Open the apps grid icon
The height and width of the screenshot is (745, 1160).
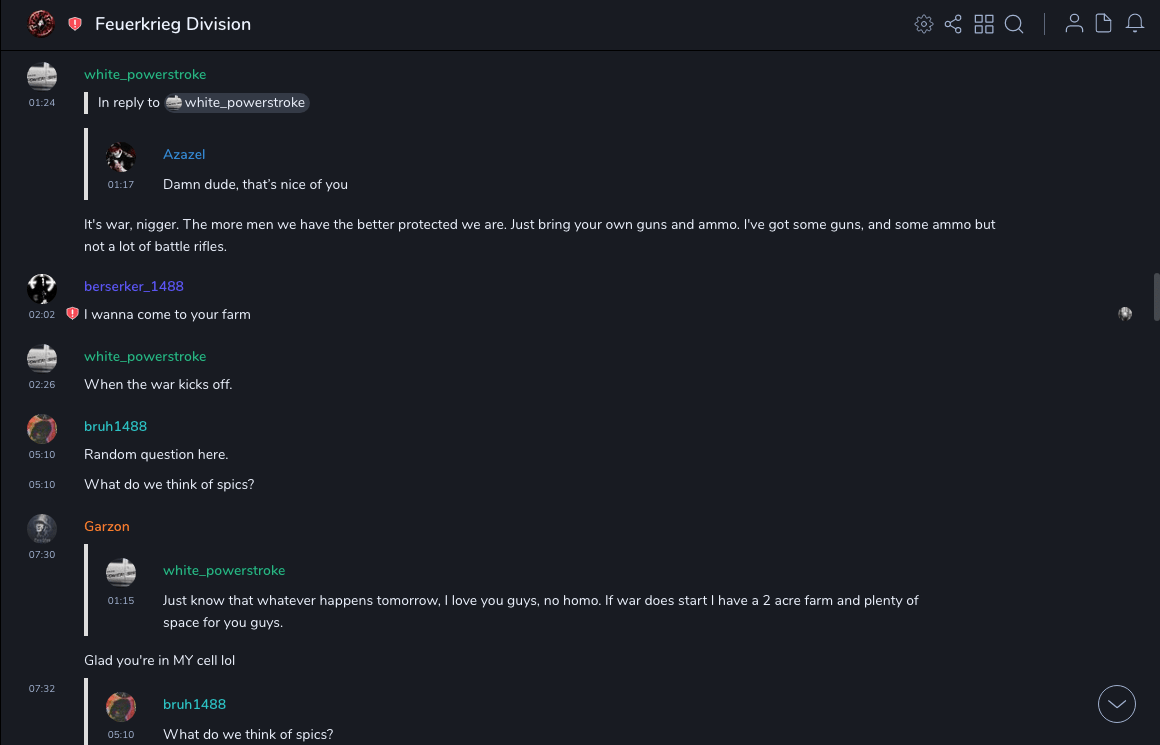(x=984, y=24)
